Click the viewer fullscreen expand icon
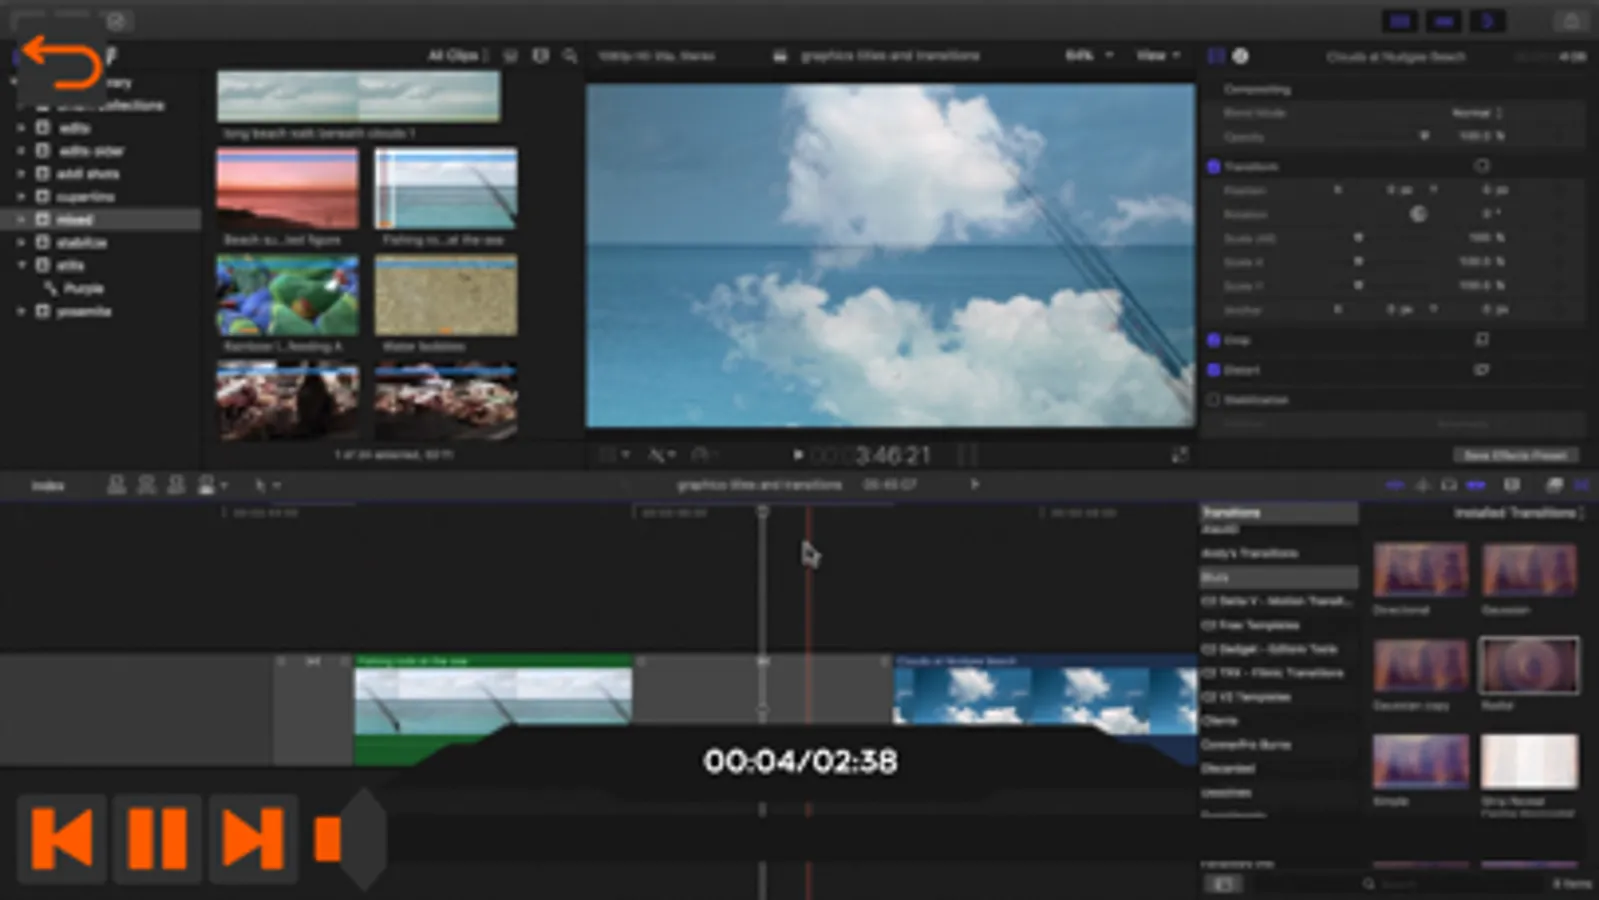Image resolution: width=1599 pixels, height=900 pixels. pyautogui.click(x=1180, y=456)
